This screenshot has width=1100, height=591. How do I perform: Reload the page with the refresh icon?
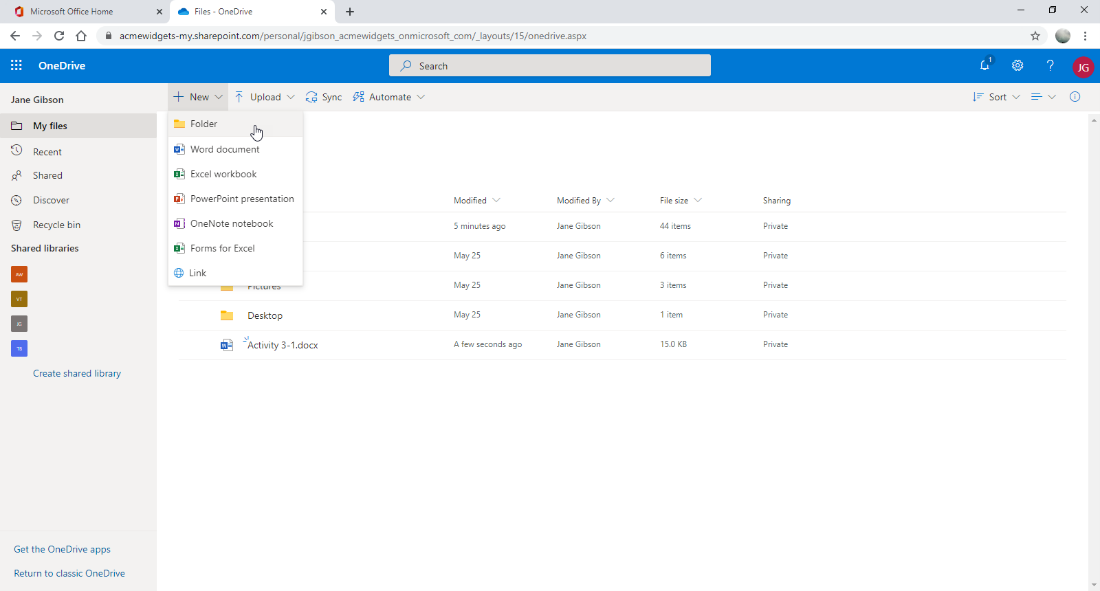click(x=59, y=36)
